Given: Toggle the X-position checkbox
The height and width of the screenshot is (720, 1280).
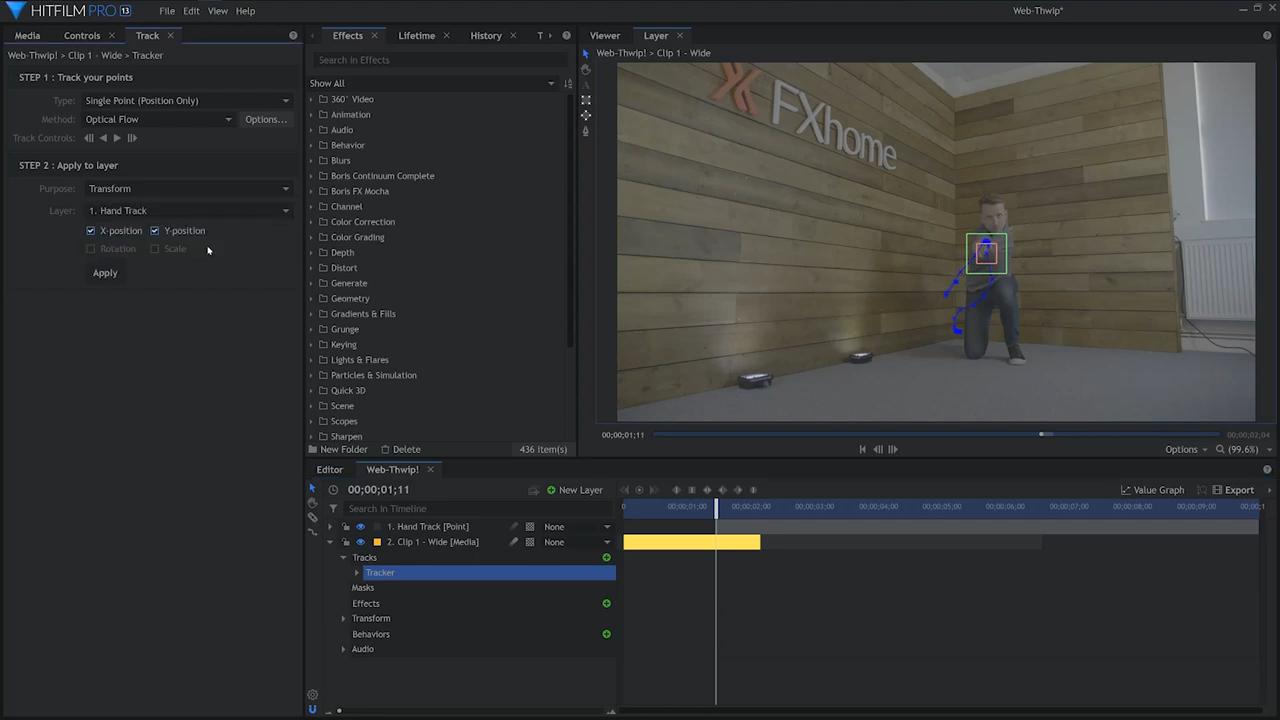Looking at the screenshot, I should pyautogui.click(x=90, y=231).
